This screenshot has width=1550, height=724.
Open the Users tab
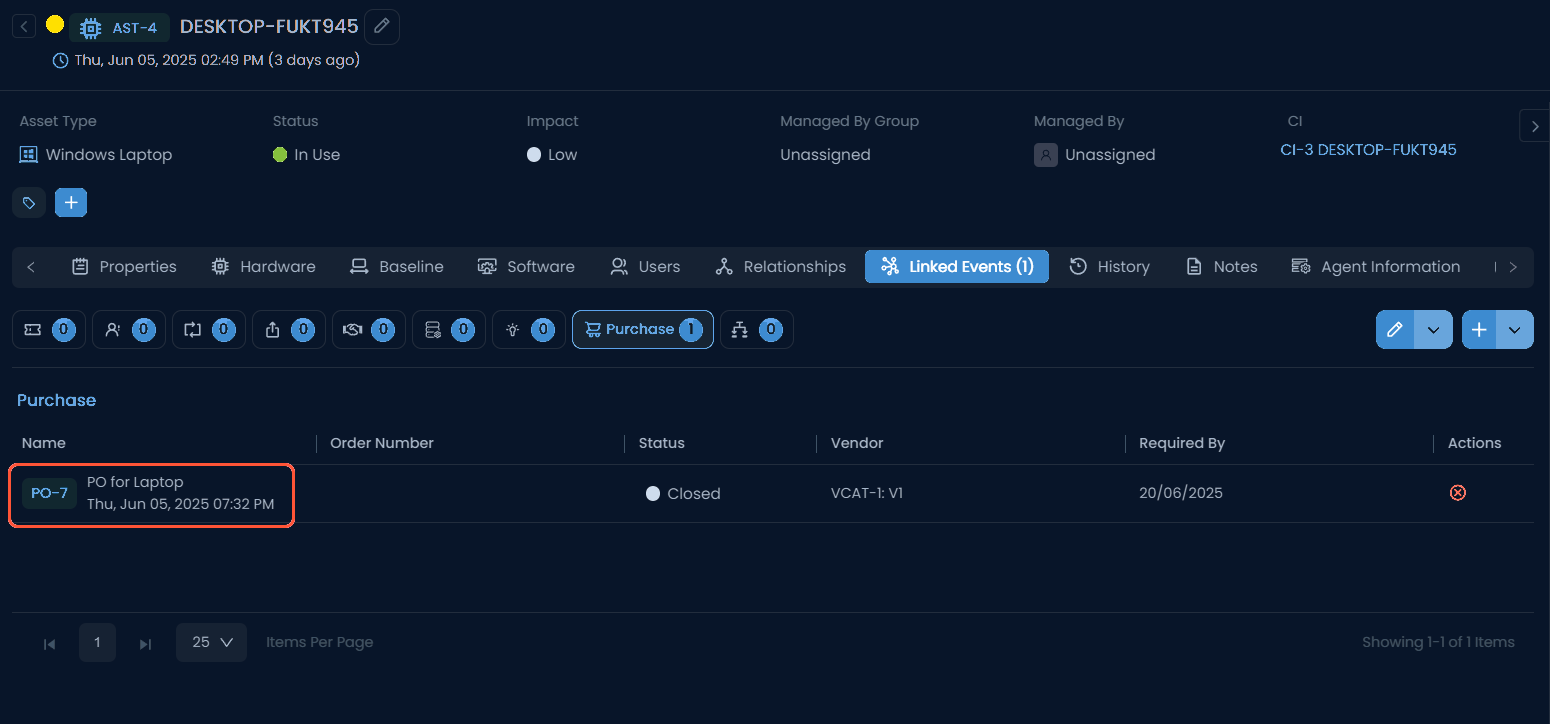pyautogui.click(x=646, y=267)
